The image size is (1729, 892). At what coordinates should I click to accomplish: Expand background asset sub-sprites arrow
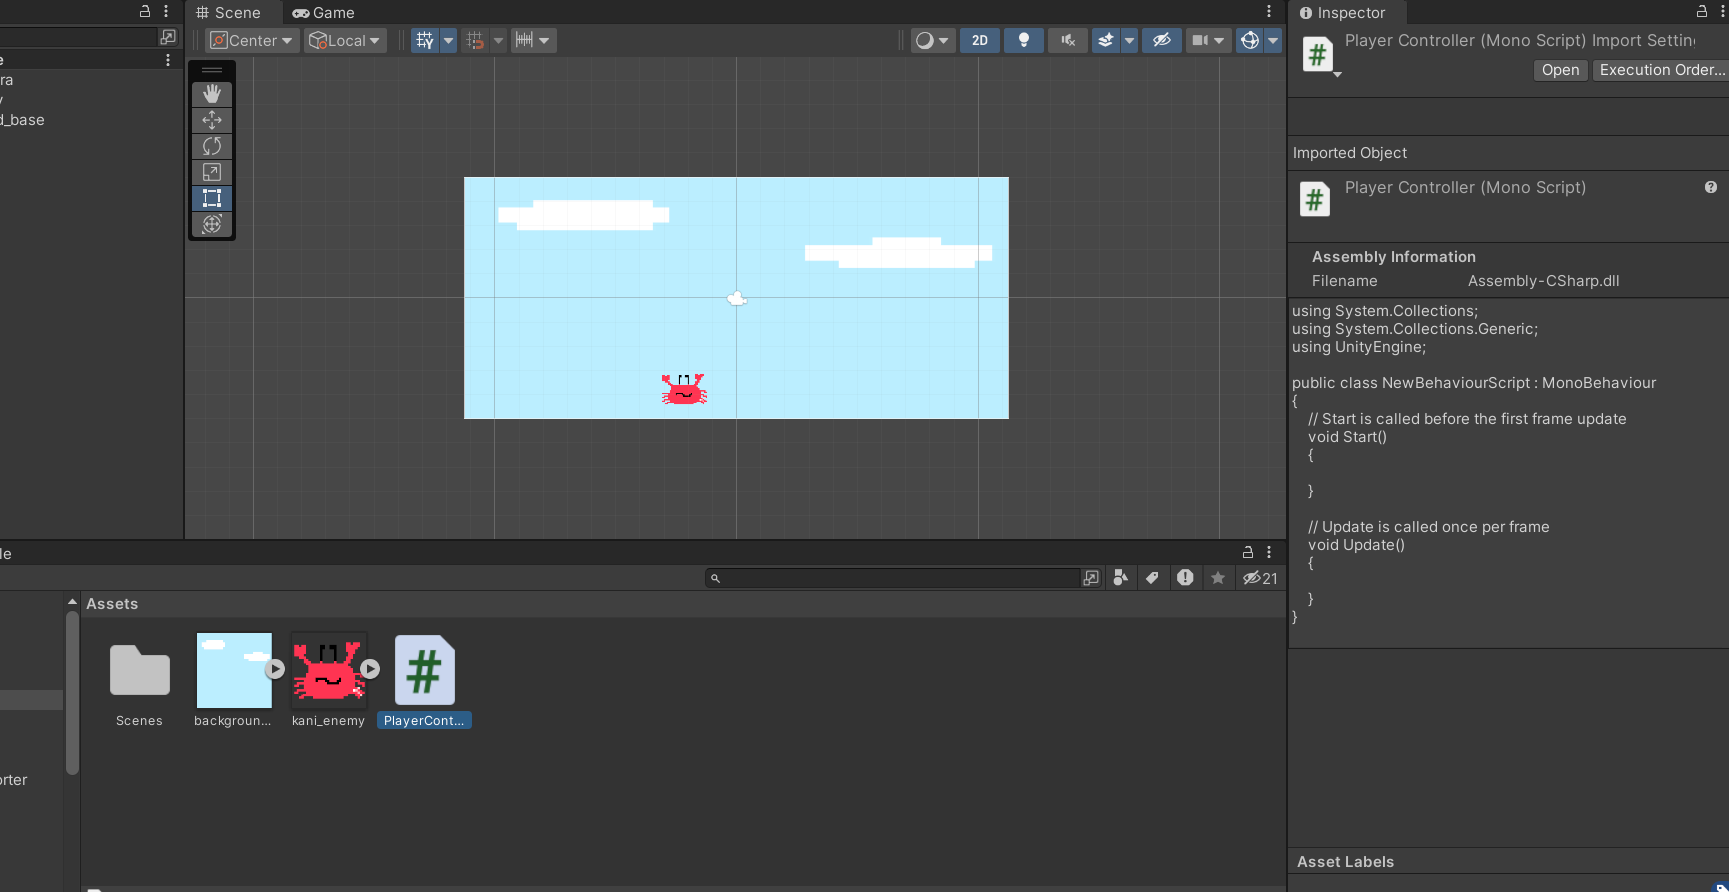point(275,669)
